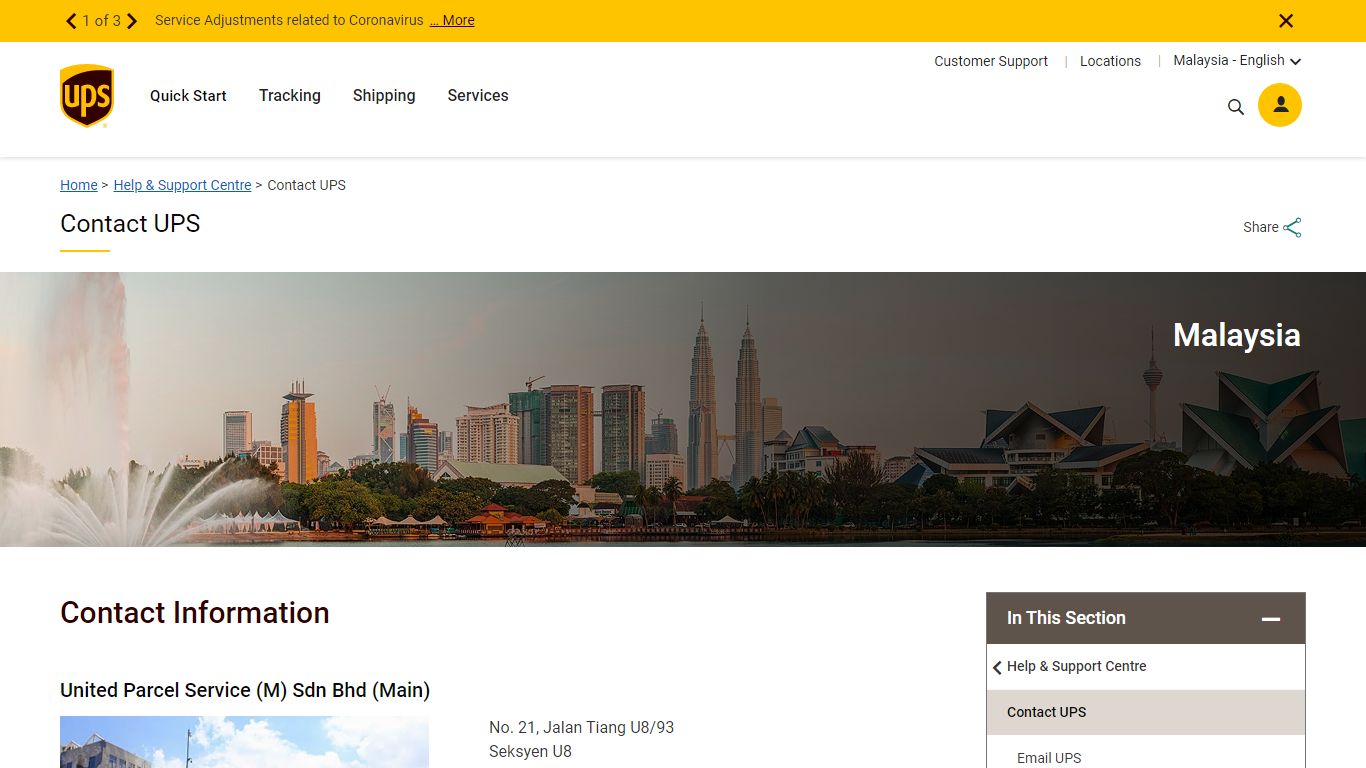Click the Malaysia skyline banner image

[683, 409]
